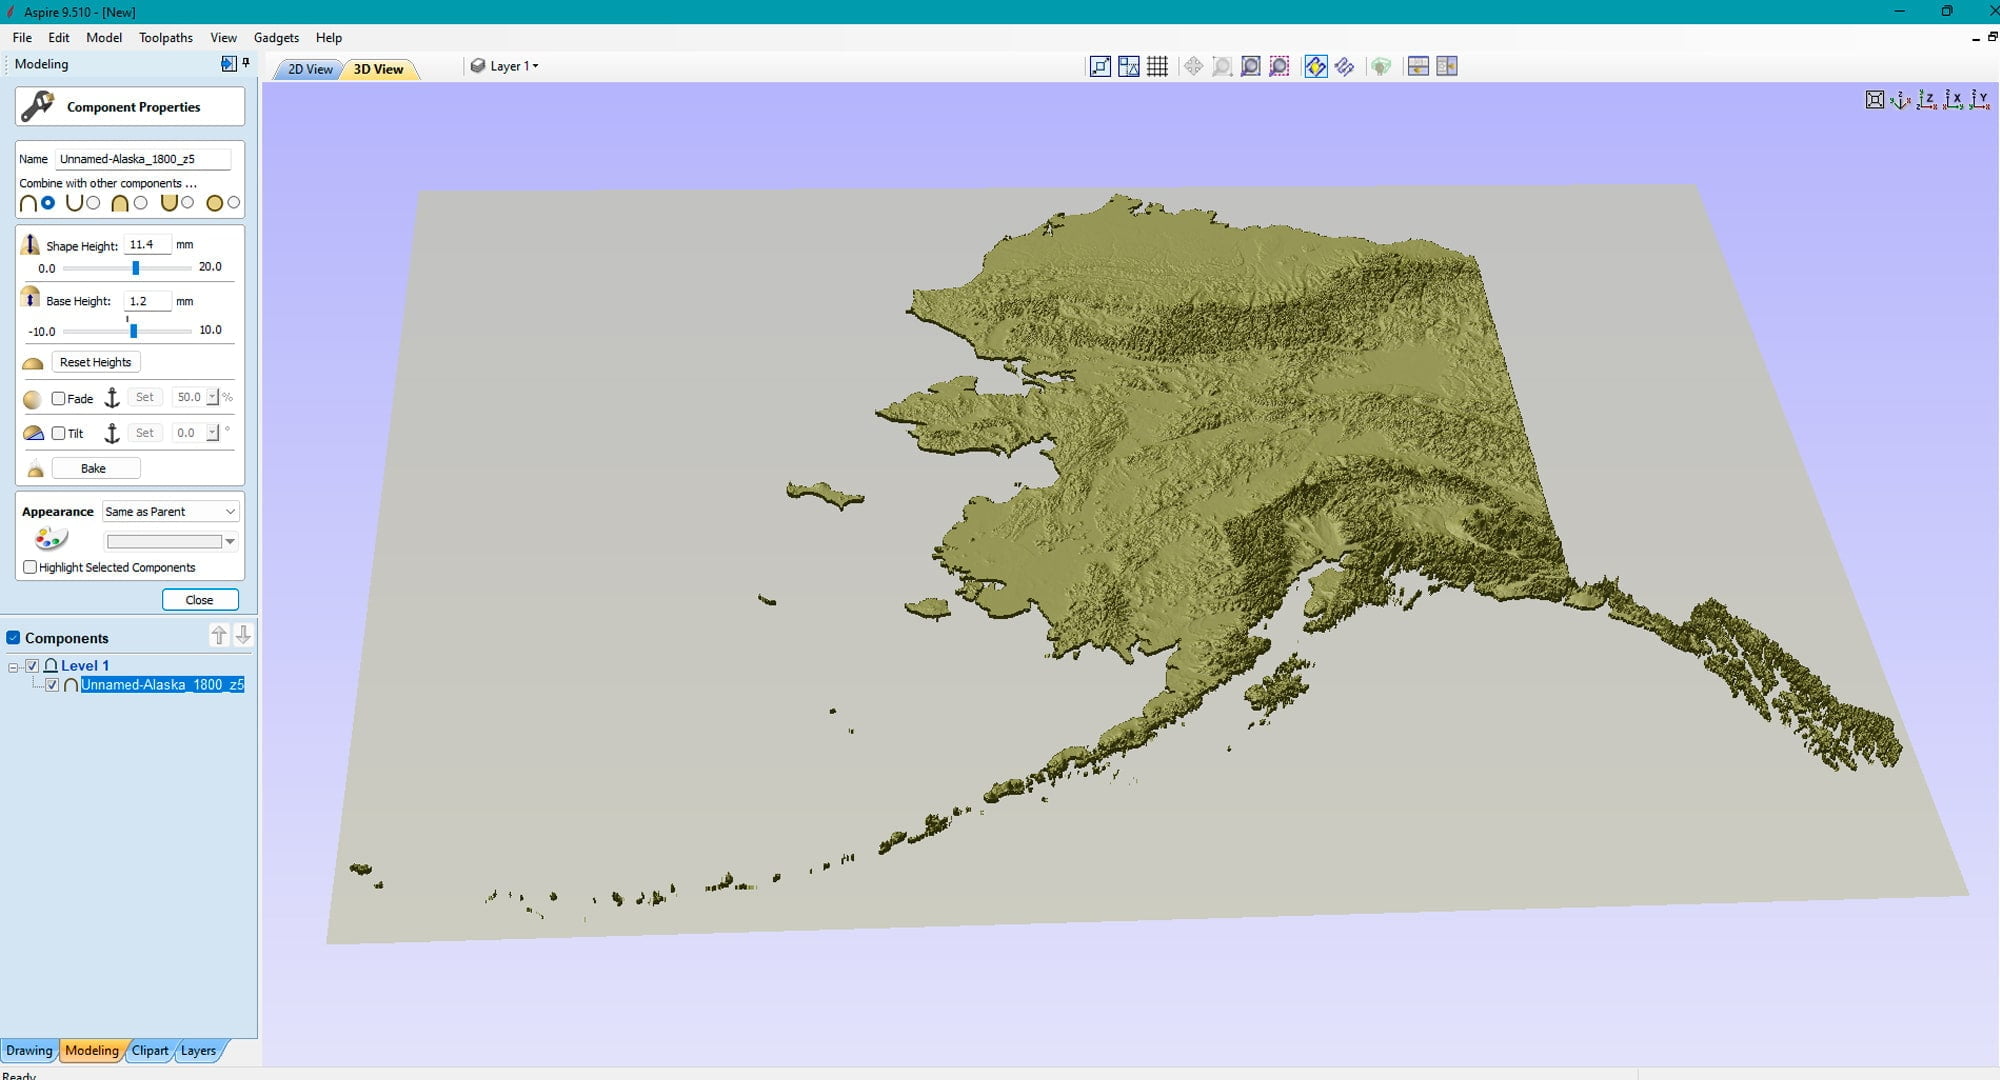This screenshot has height=1080, width=2000.
Task: Click the Bake button
Action: click(x=94, y=468)
